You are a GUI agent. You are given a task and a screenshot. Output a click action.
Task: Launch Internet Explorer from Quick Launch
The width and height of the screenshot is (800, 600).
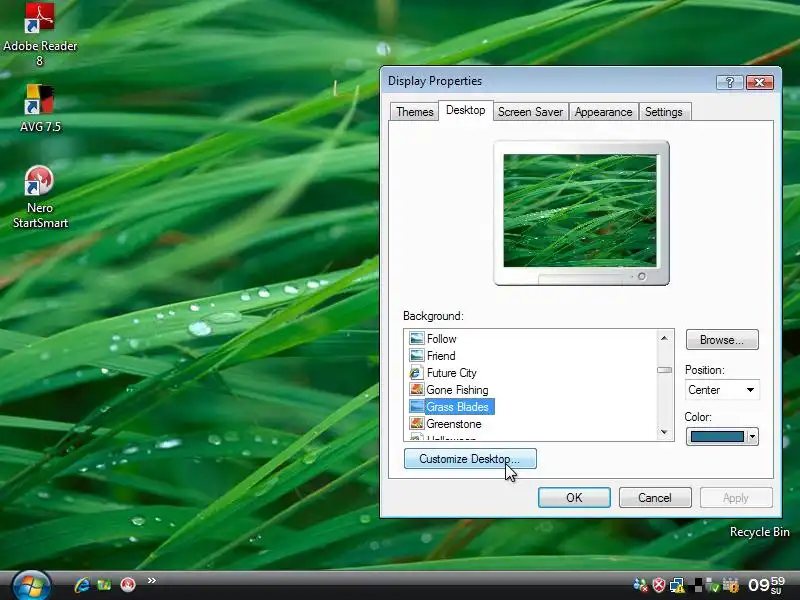pyautogui.click(x=82, y=585)
